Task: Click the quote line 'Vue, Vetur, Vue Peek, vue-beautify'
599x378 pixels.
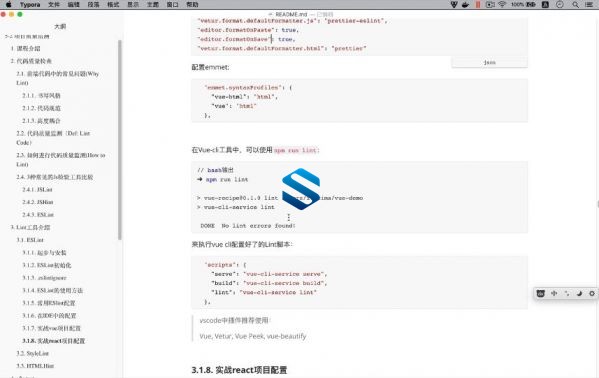Action: coord(253,336)
